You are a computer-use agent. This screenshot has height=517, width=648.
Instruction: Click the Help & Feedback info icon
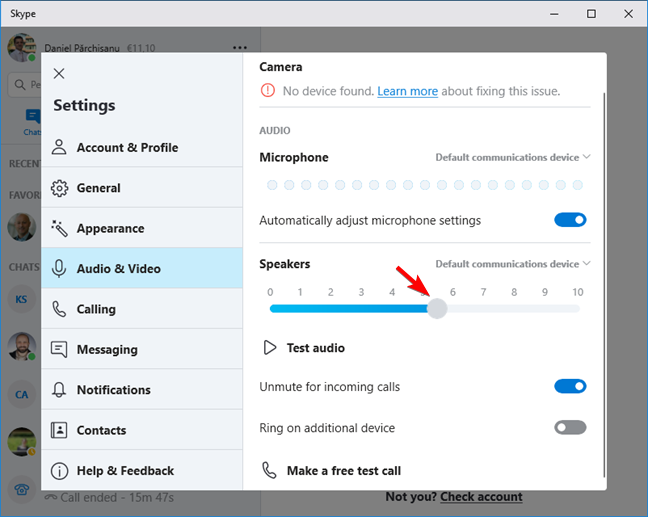(x=59, y=471)
